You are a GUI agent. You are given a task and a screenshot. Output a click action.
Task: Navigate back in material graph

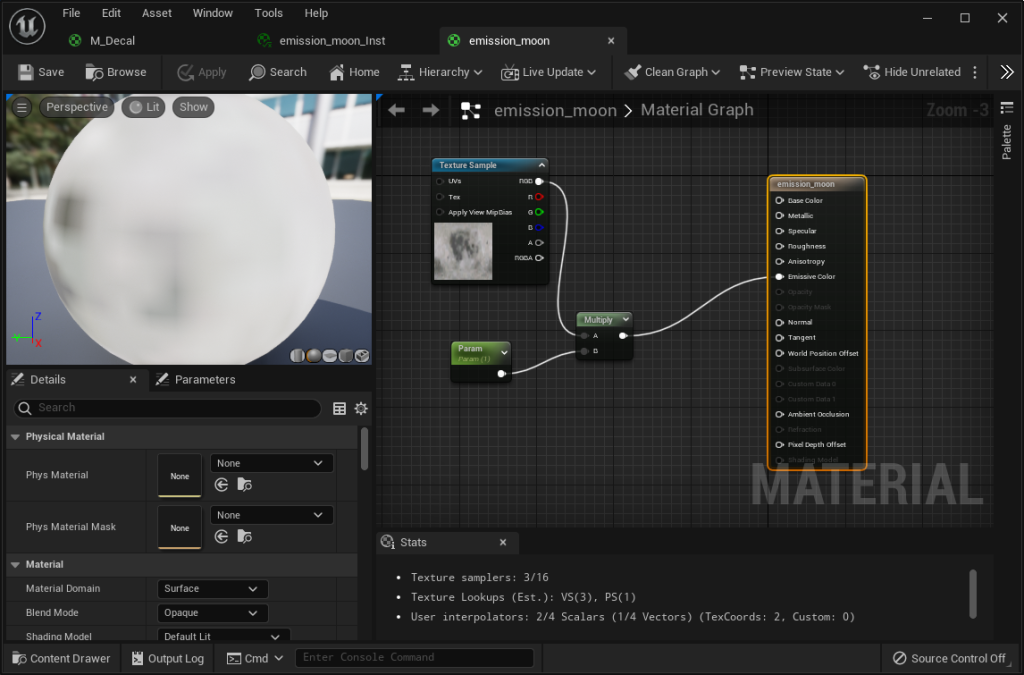pos(396,110)
